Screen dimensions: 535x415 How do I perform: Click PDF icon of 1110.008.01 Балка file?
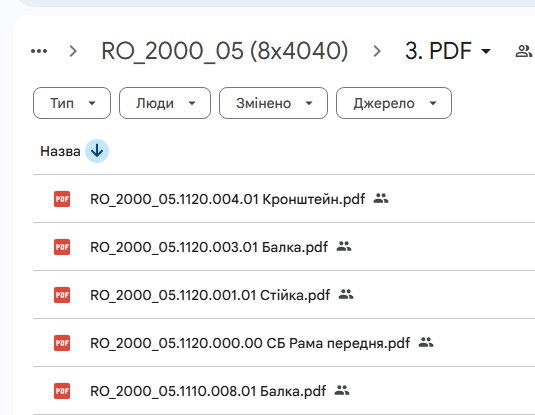(x=62, y=391)
